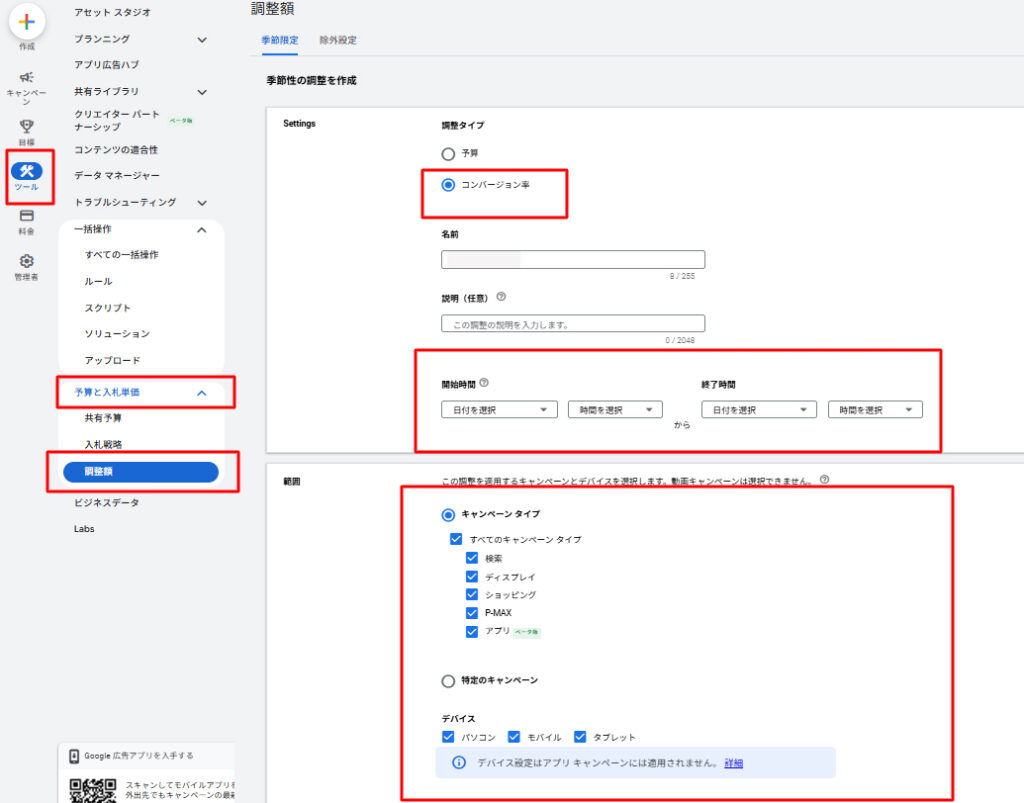This screenshot has height=803, width=1024.
Task: Click the 詳細 link
Action: (734, 763)
